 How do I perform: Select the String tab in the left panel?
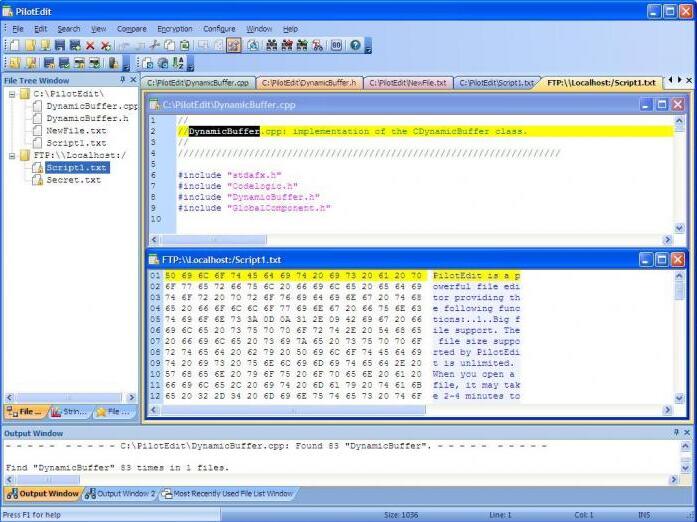pyautogui.click(x=69, y=412)
